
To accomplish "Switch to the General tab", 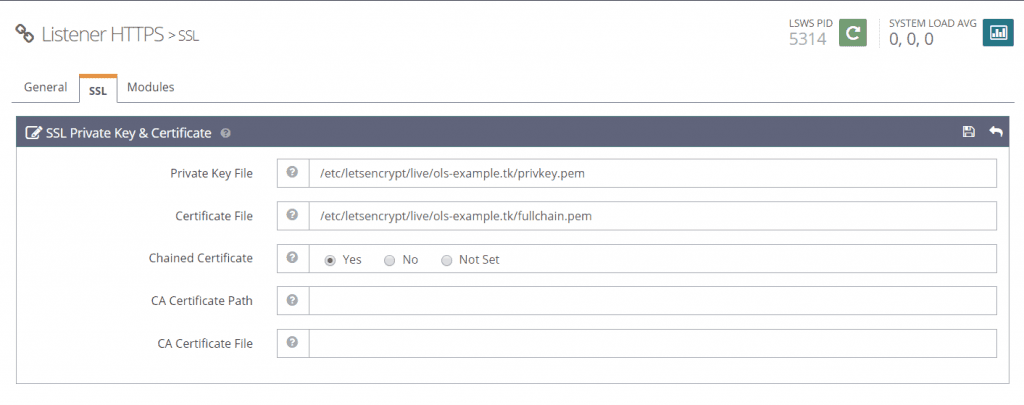I will click(45, 87).
